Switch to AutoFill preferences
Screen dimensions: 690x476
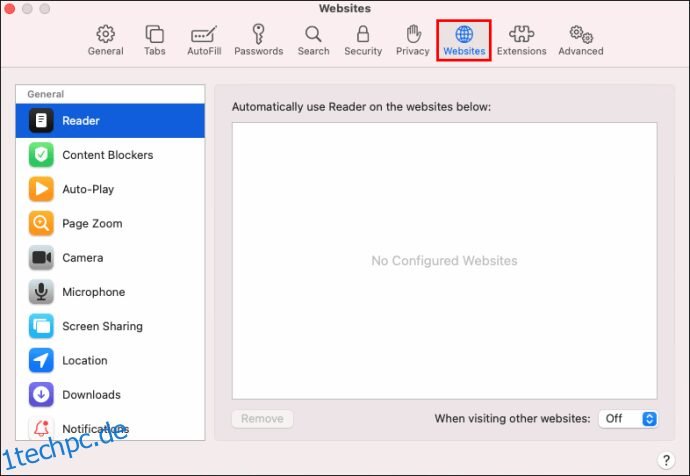click(204, 40)
